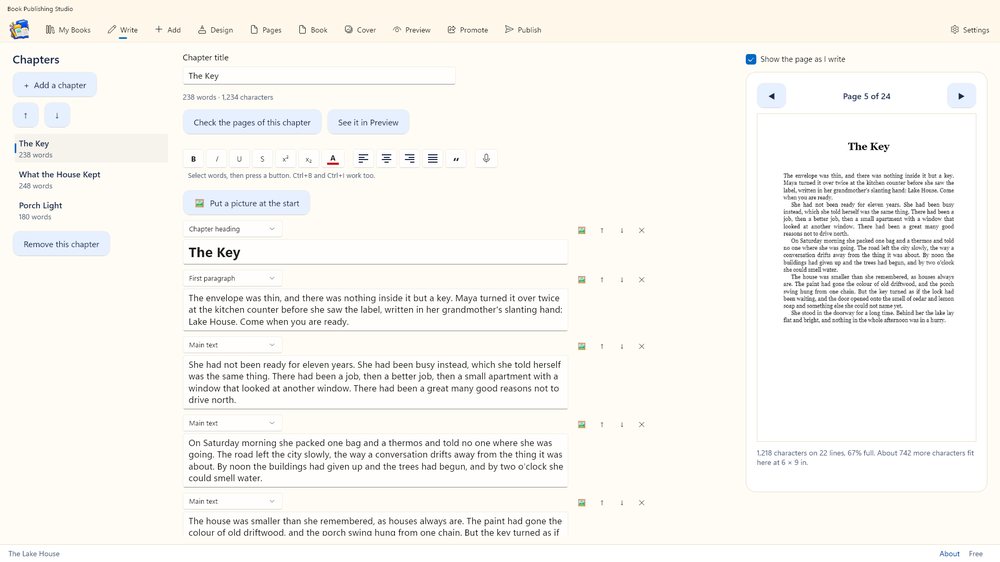Screen dimensions: 1000x562
Task: Move 'The house was smaller' block down
Action: click(x=622, y=503)
